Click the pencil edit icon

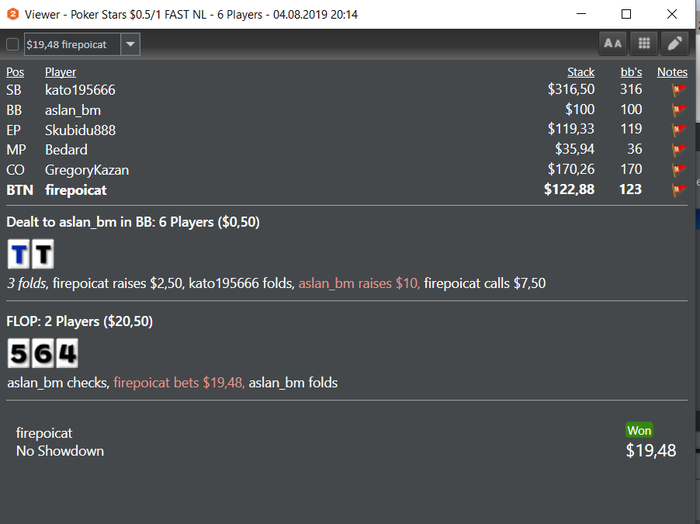click(675, 44)
